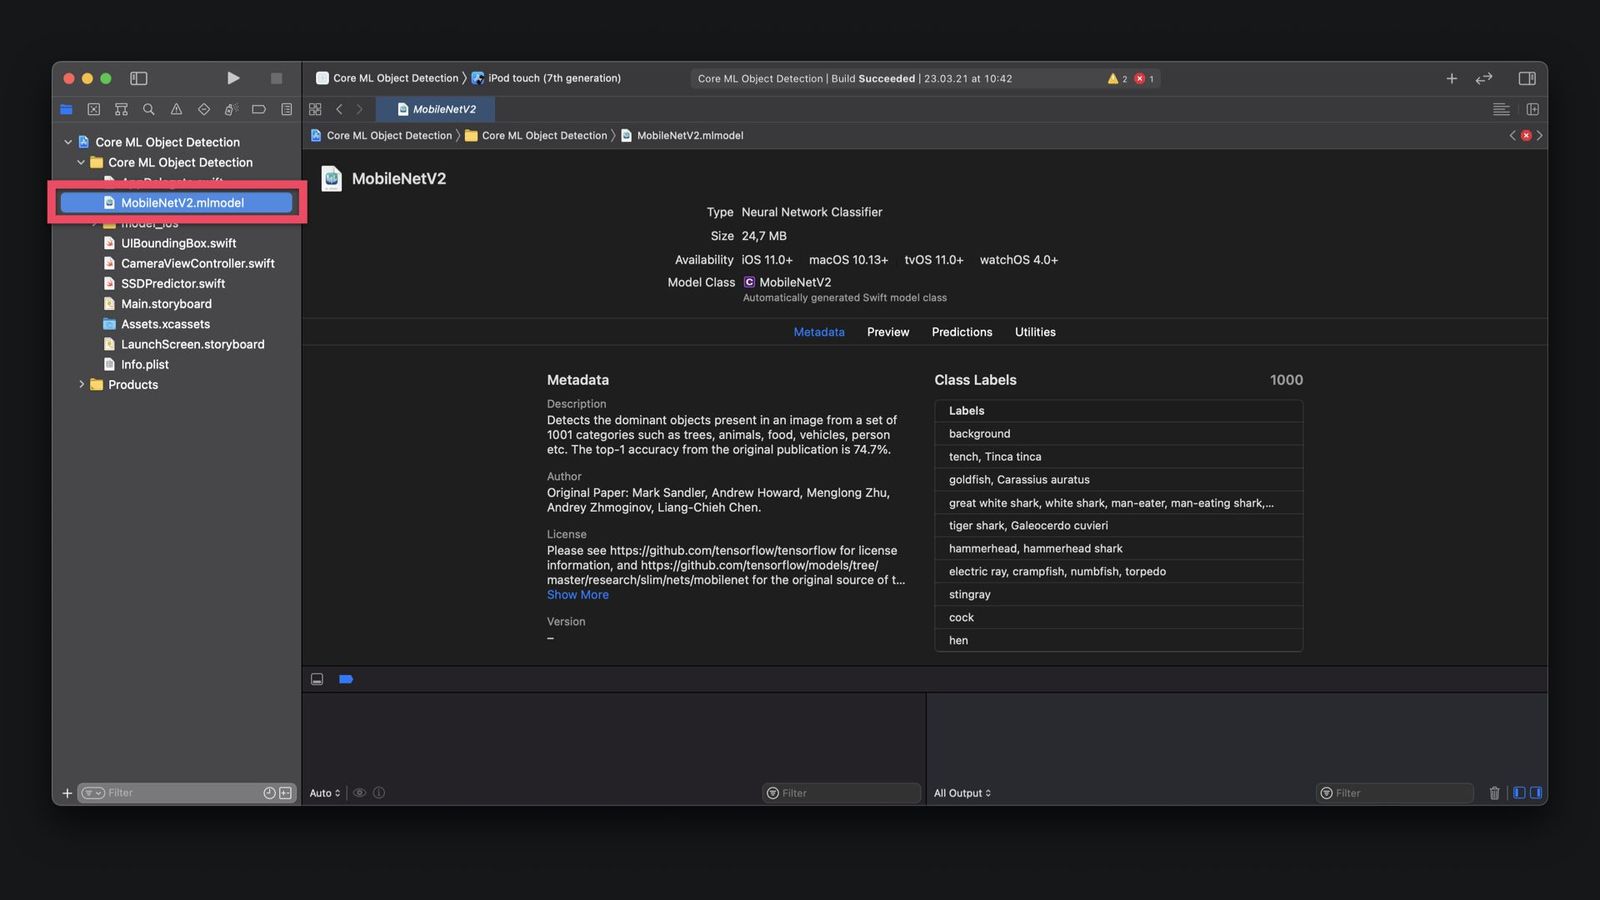The width and height of the screenshot is (1600, 900).
Task: Run the project with the Play button
Action: [x=233, y=78]
